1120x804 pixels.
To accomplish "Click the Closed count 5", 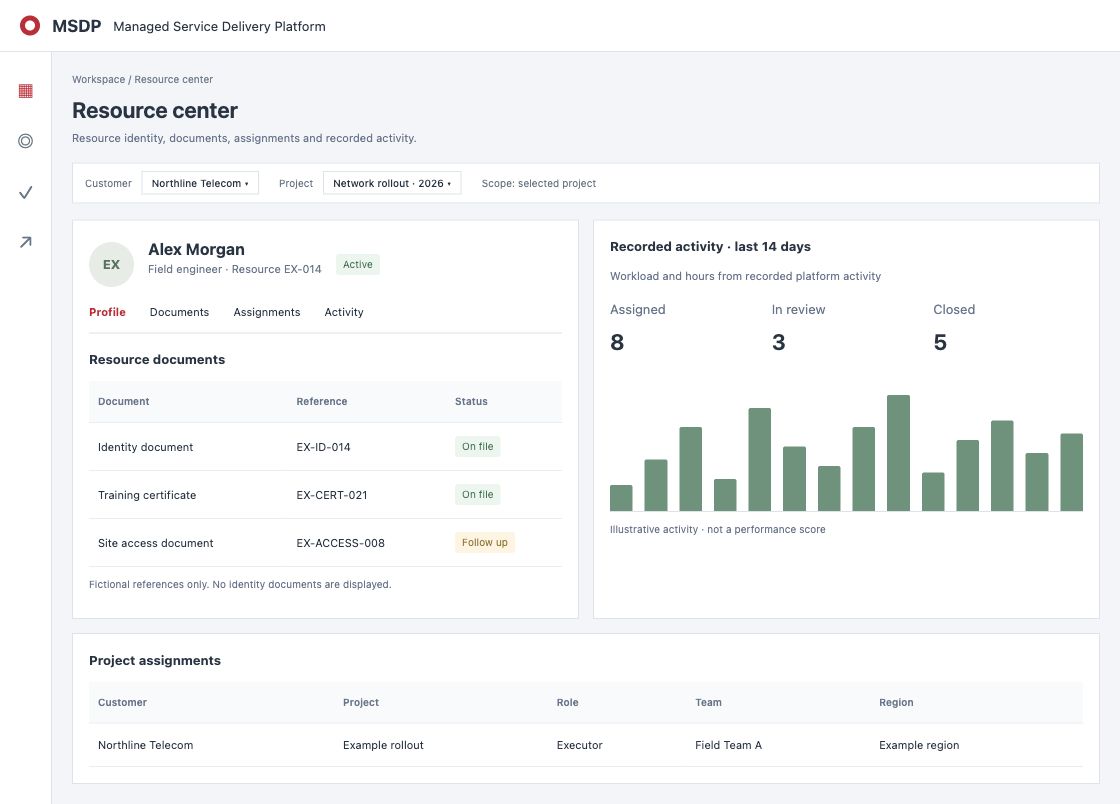I will tap(940, 343).
